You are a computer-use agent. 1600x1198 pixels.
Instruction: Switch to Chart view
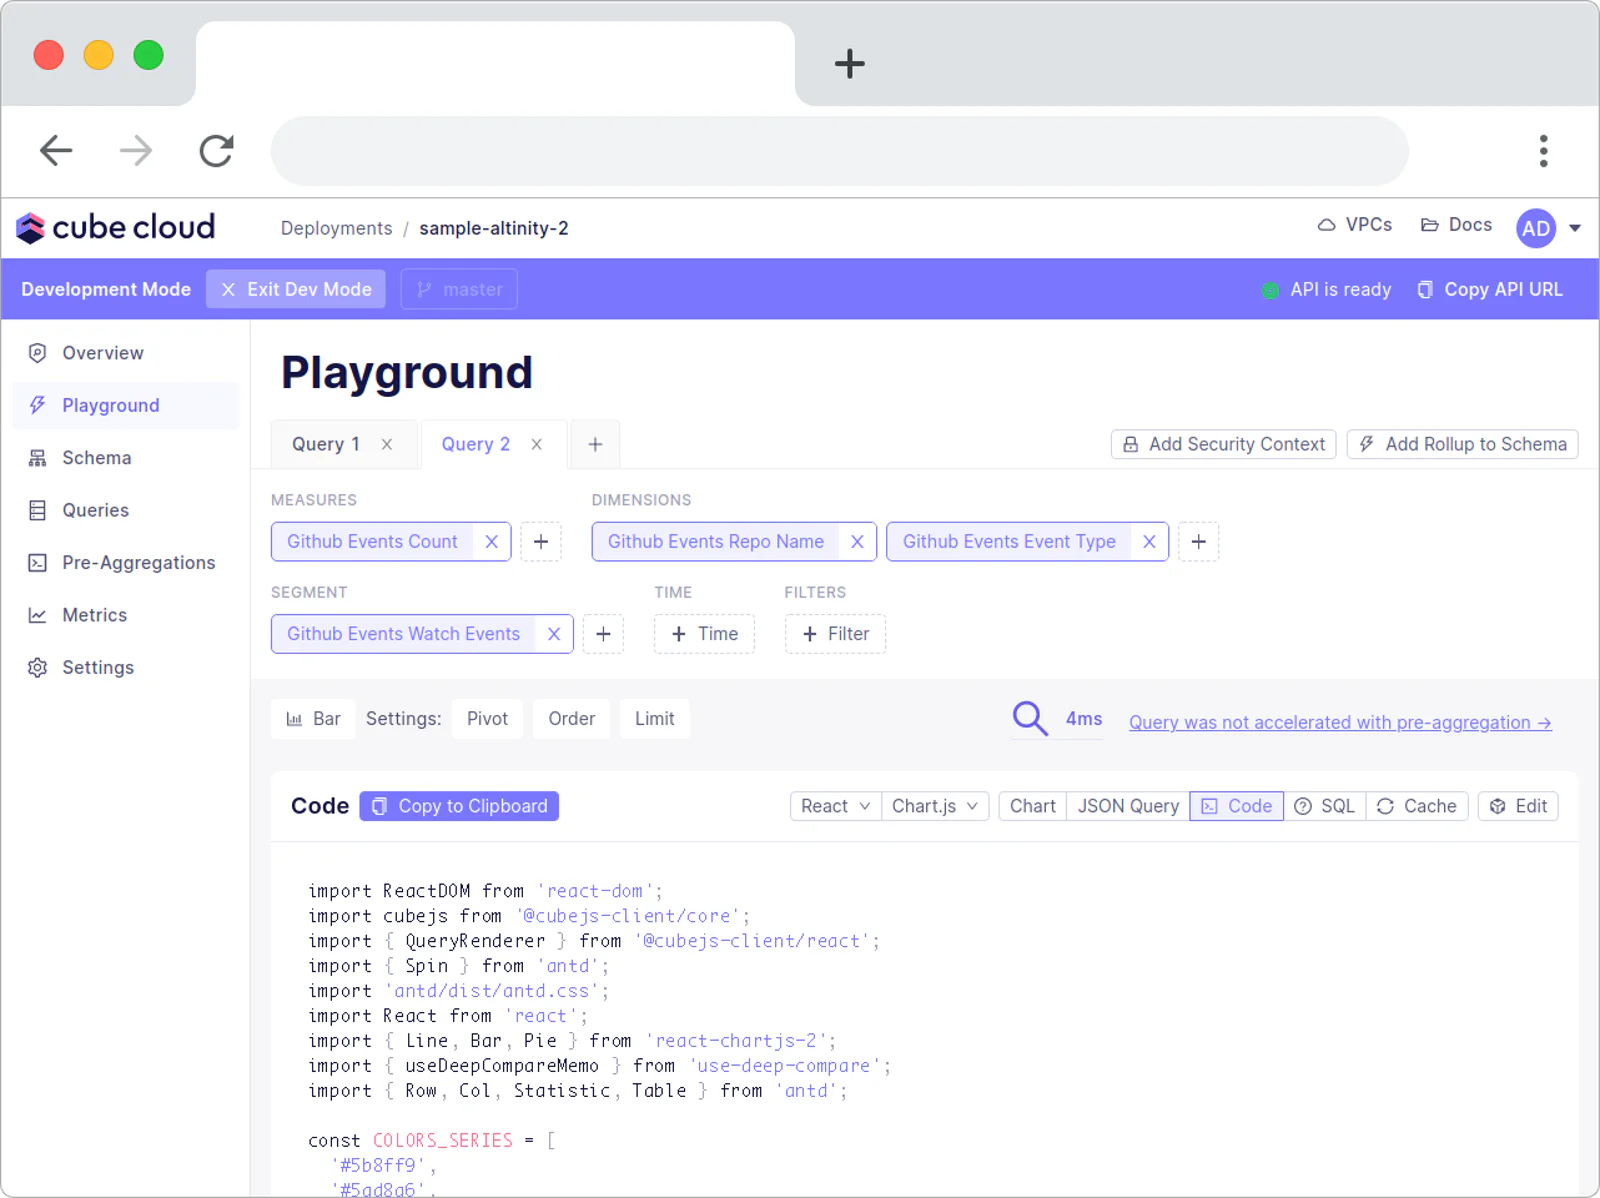(1032, 806)
